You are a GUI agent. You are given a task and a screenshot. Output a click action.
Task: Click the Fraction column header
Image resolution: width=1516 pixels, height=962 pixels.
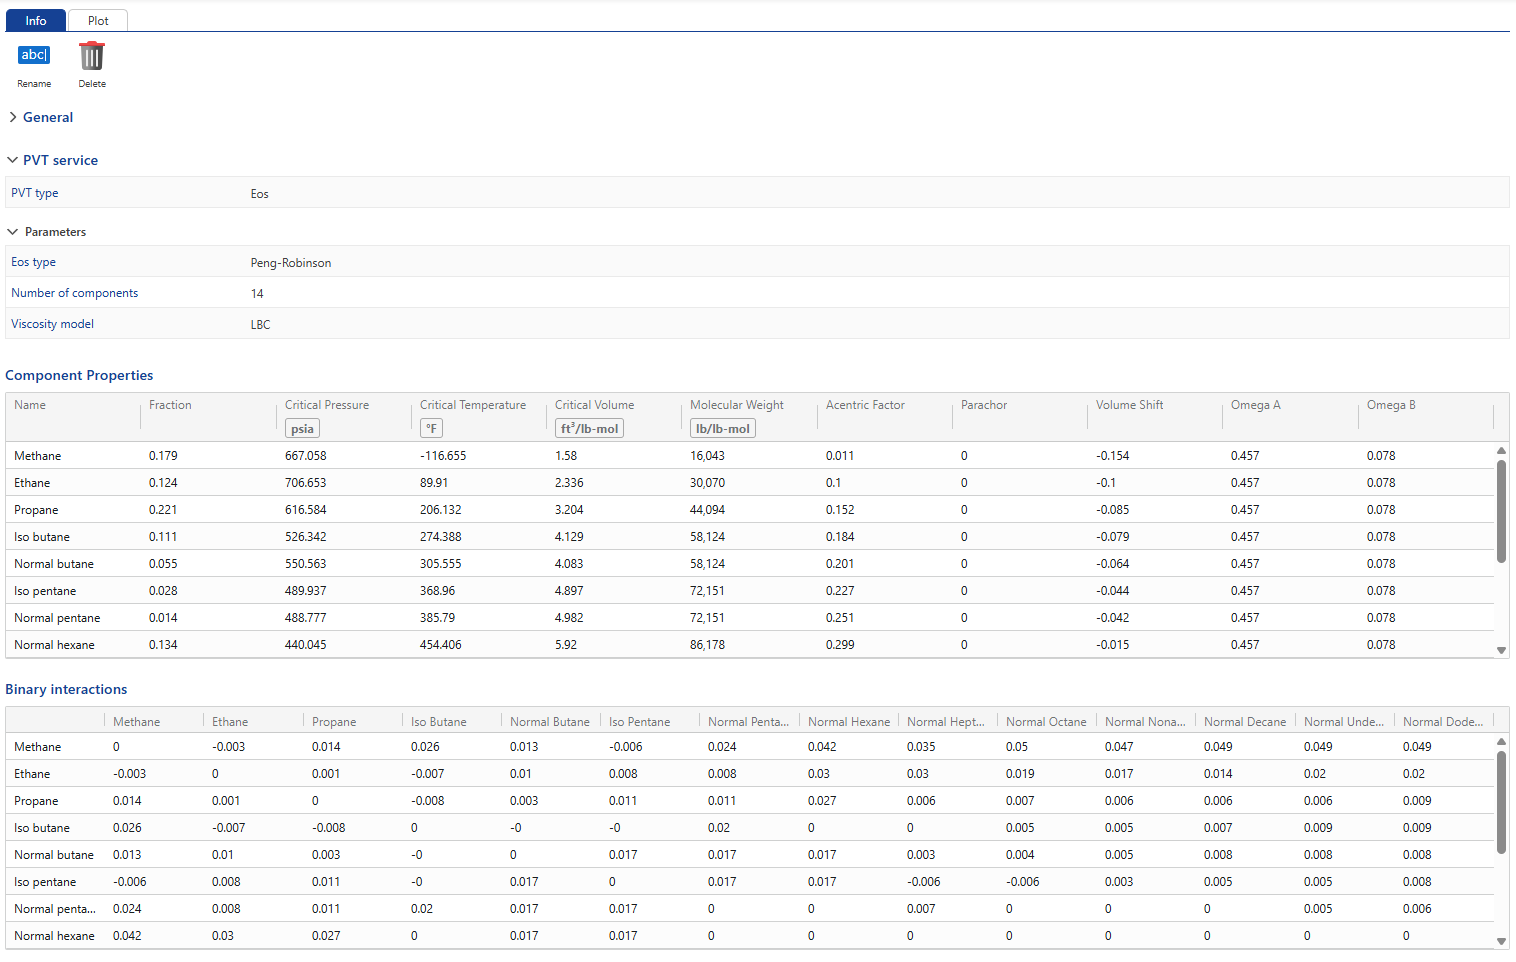click(170, 406)
